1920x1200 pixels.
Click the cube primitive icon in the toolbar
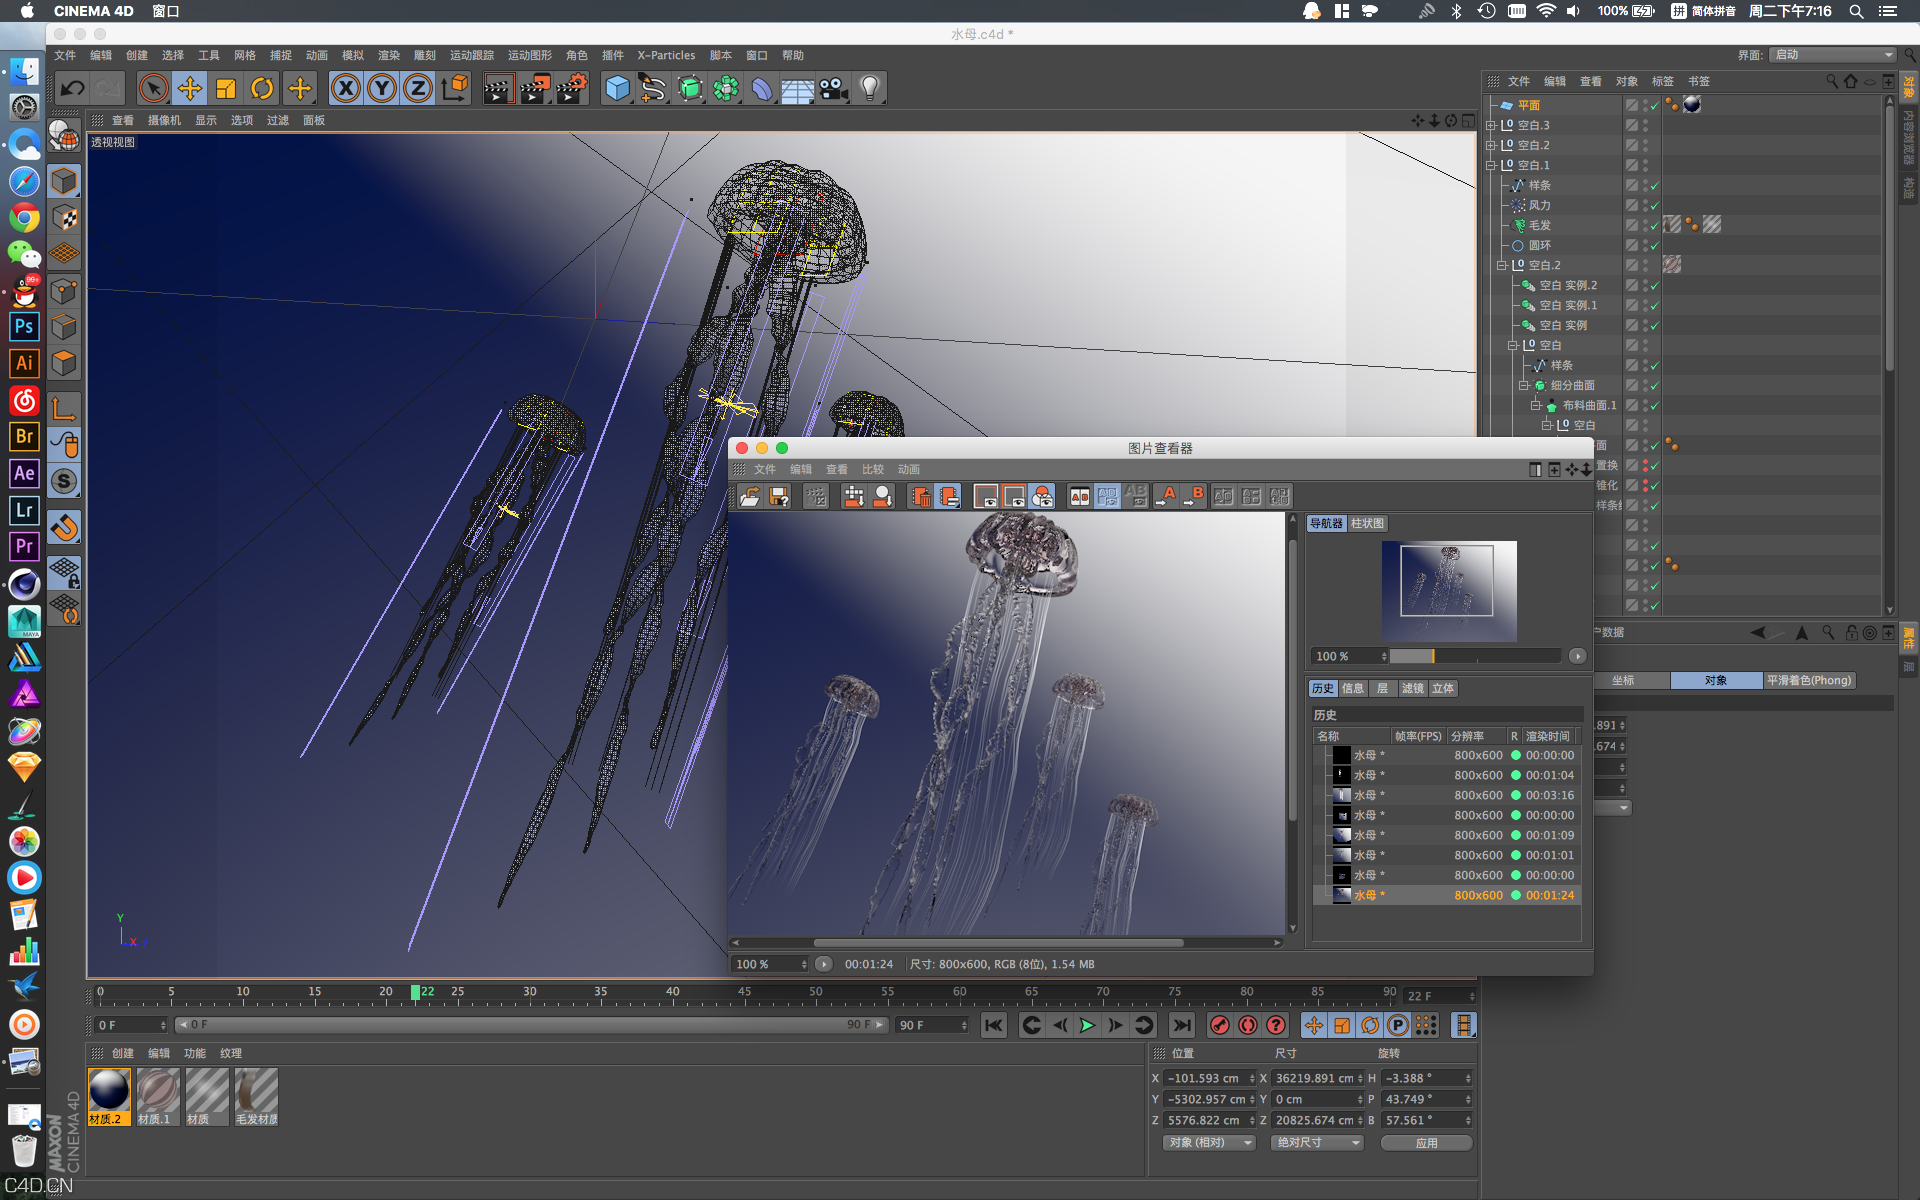tap(617, 88)
